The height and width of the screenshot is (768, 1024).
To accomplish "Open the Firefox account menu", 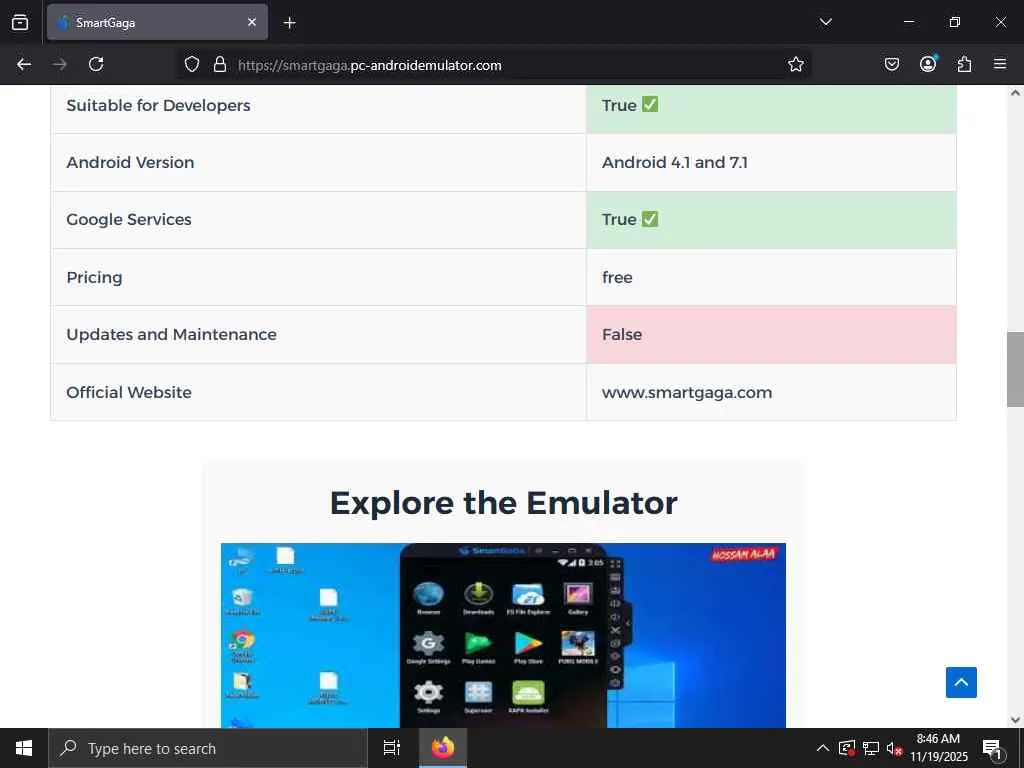I will coord(928,63).
